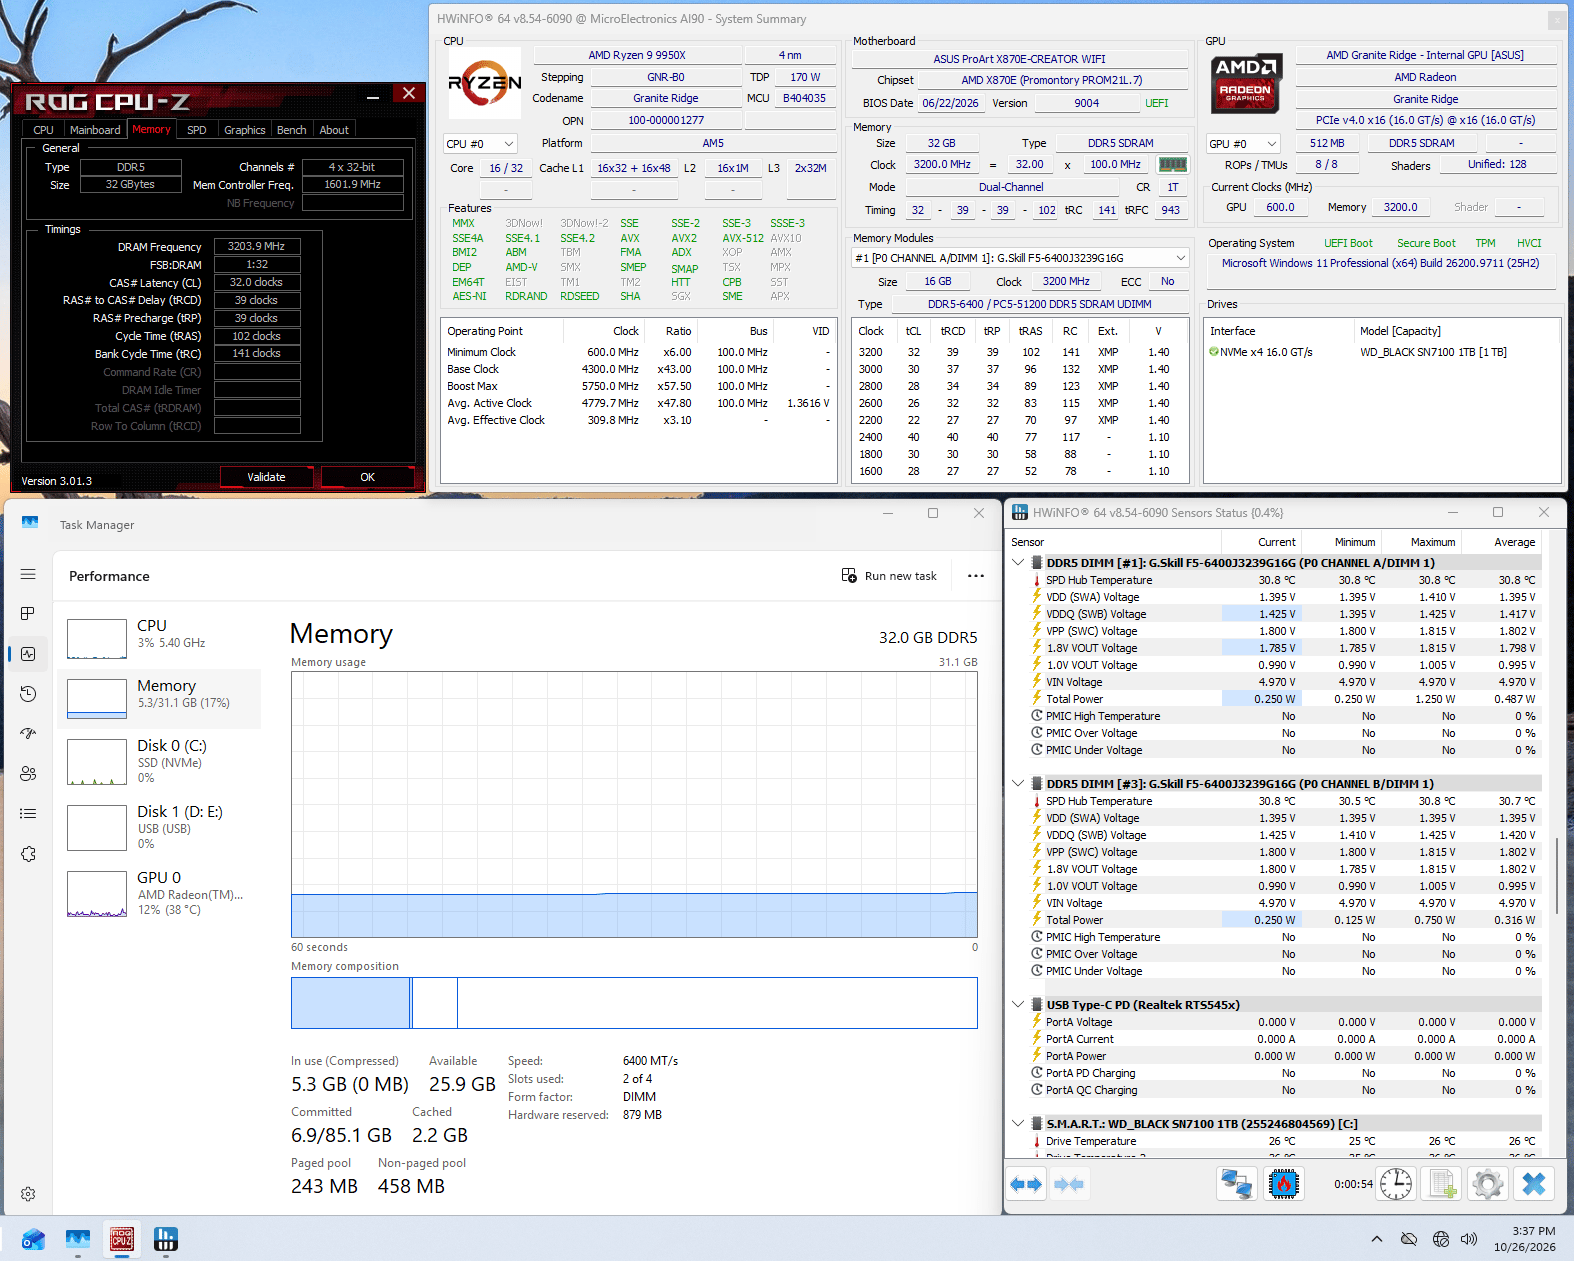The image size is (1574, 1261).
Task: Click Run new task in Task Manager
Action: pos(889,576)
